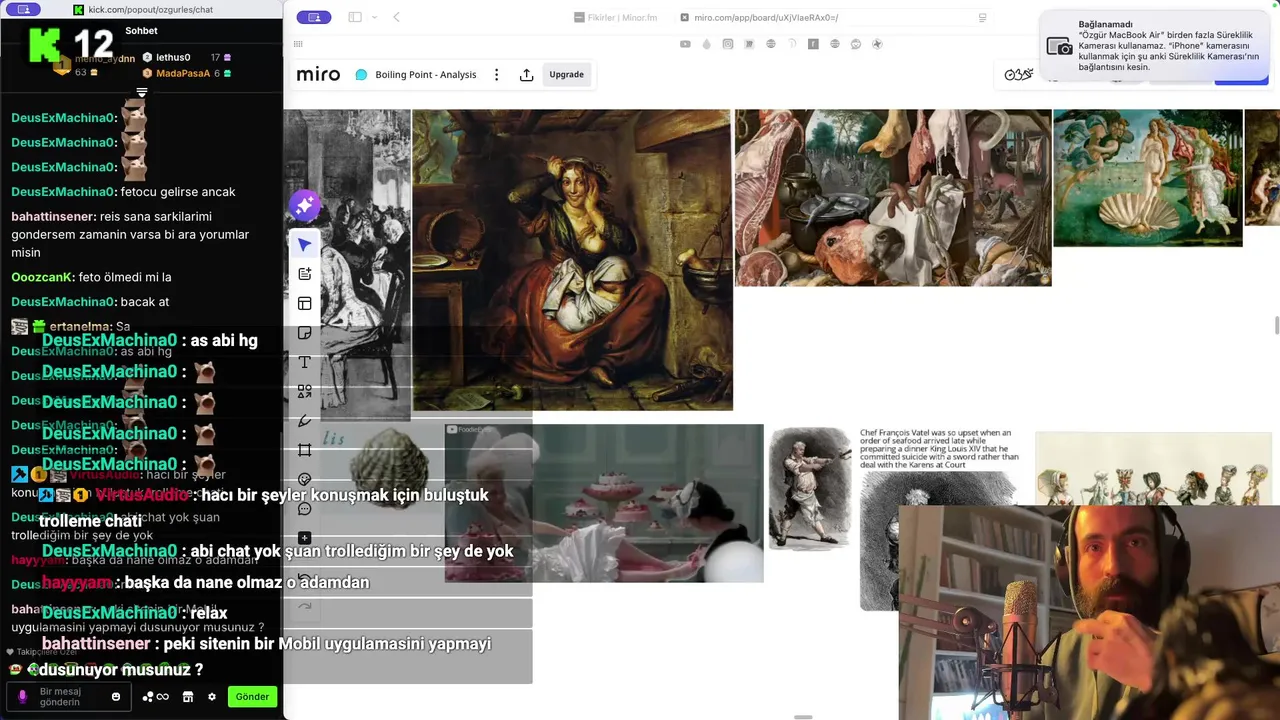This screenshot has height=720, width=1280.
Task: Toggle the browser sidebar panel
Action: coord(355,17)
